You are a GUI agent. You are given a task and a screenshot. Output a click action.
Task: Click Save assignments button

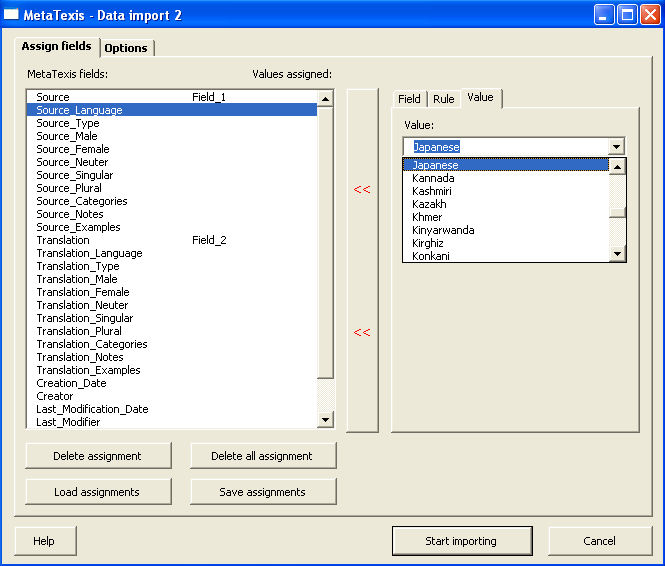tap(263, 492)
